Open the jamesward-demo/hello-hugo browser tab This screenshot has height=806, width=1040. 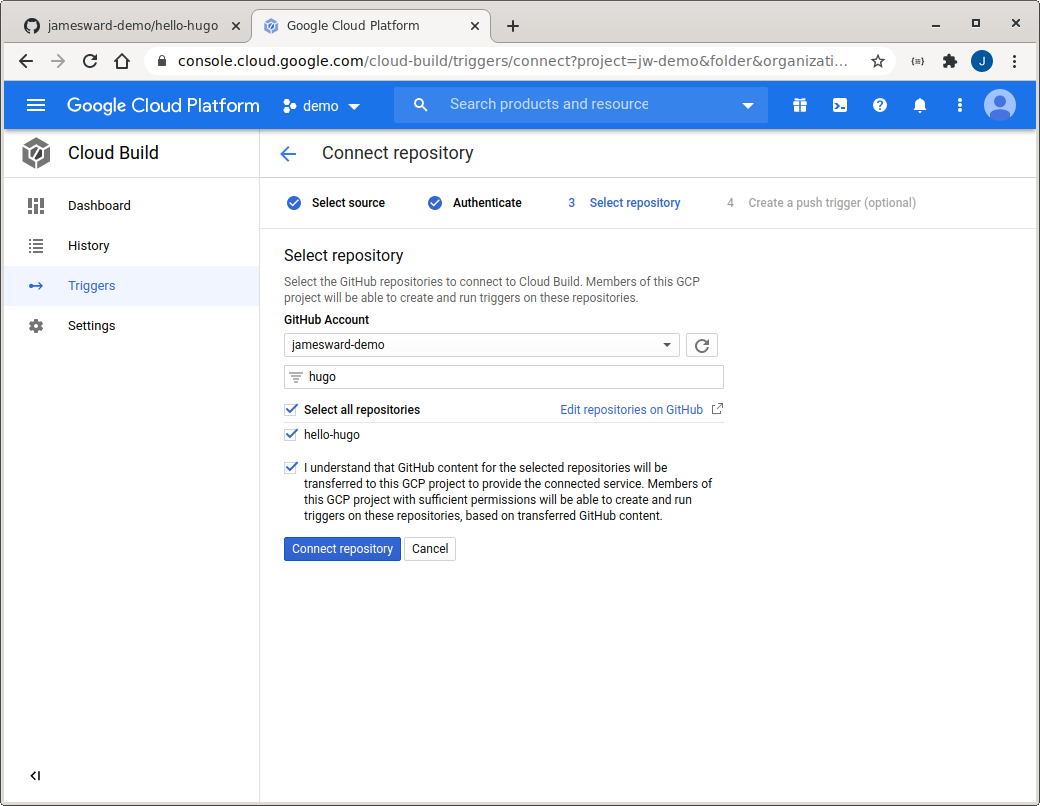click(131, 26)
